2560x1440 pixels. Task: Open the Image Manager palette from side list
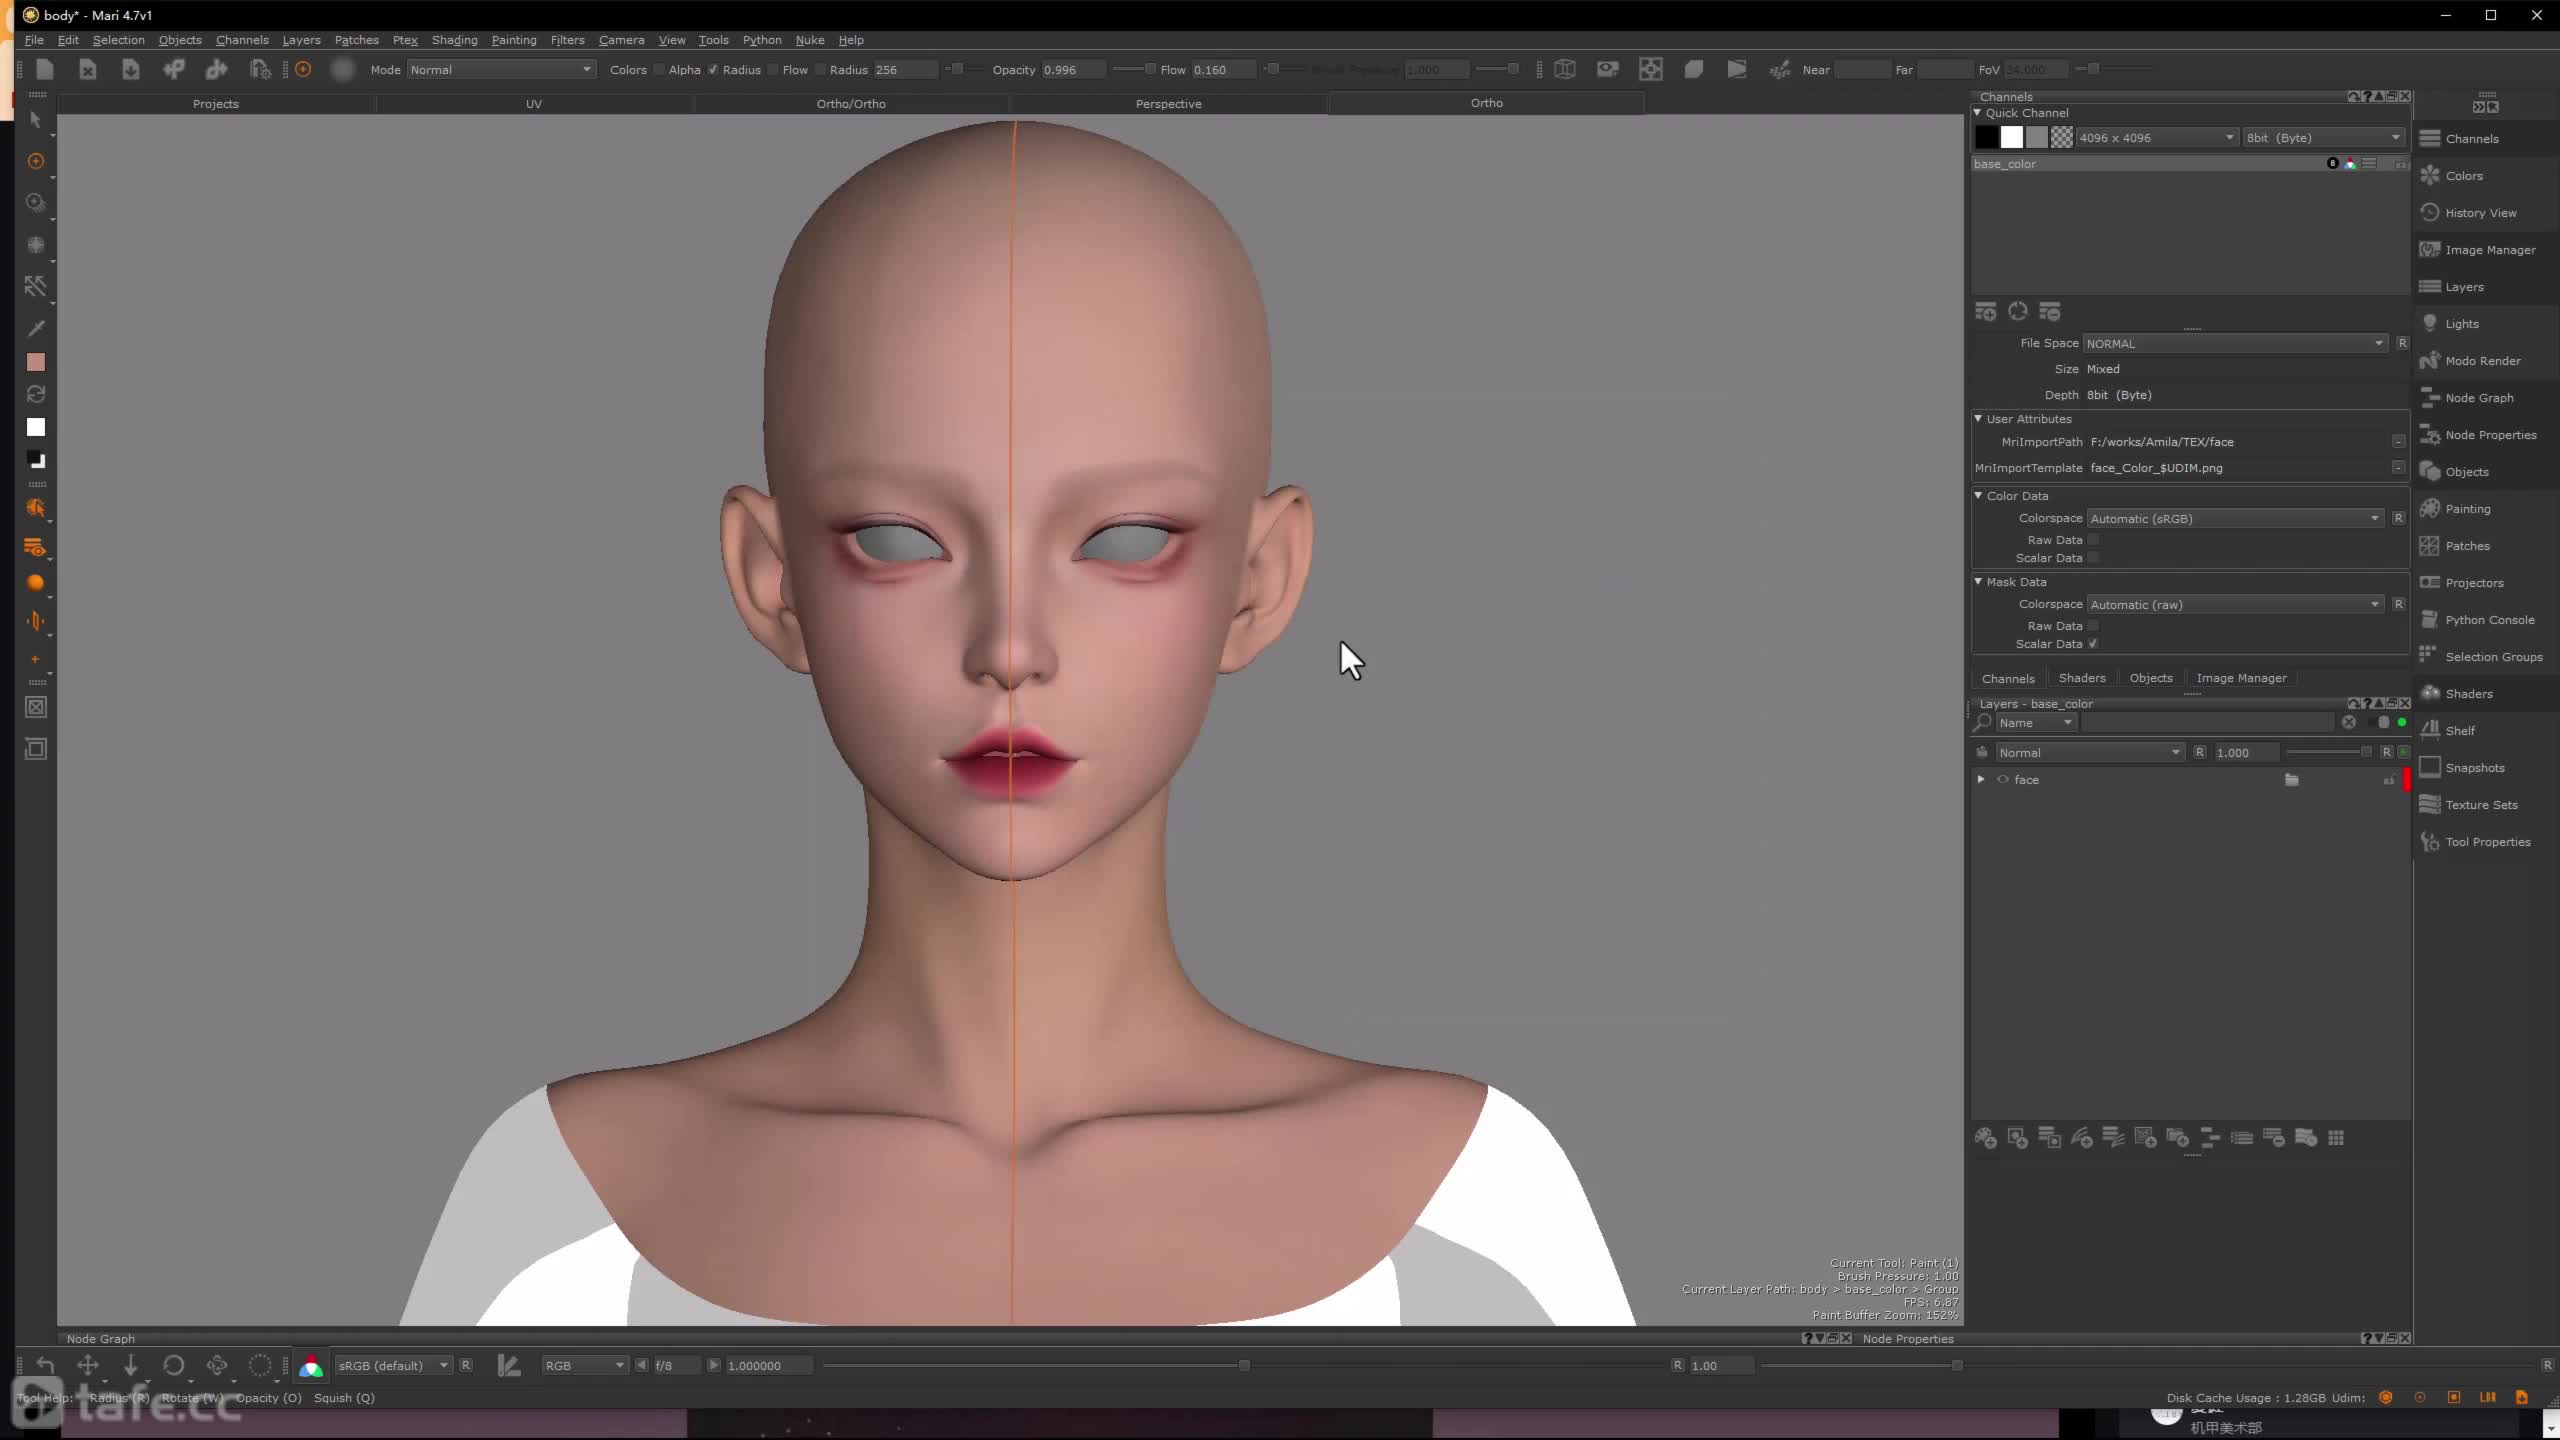[2490, 250]
